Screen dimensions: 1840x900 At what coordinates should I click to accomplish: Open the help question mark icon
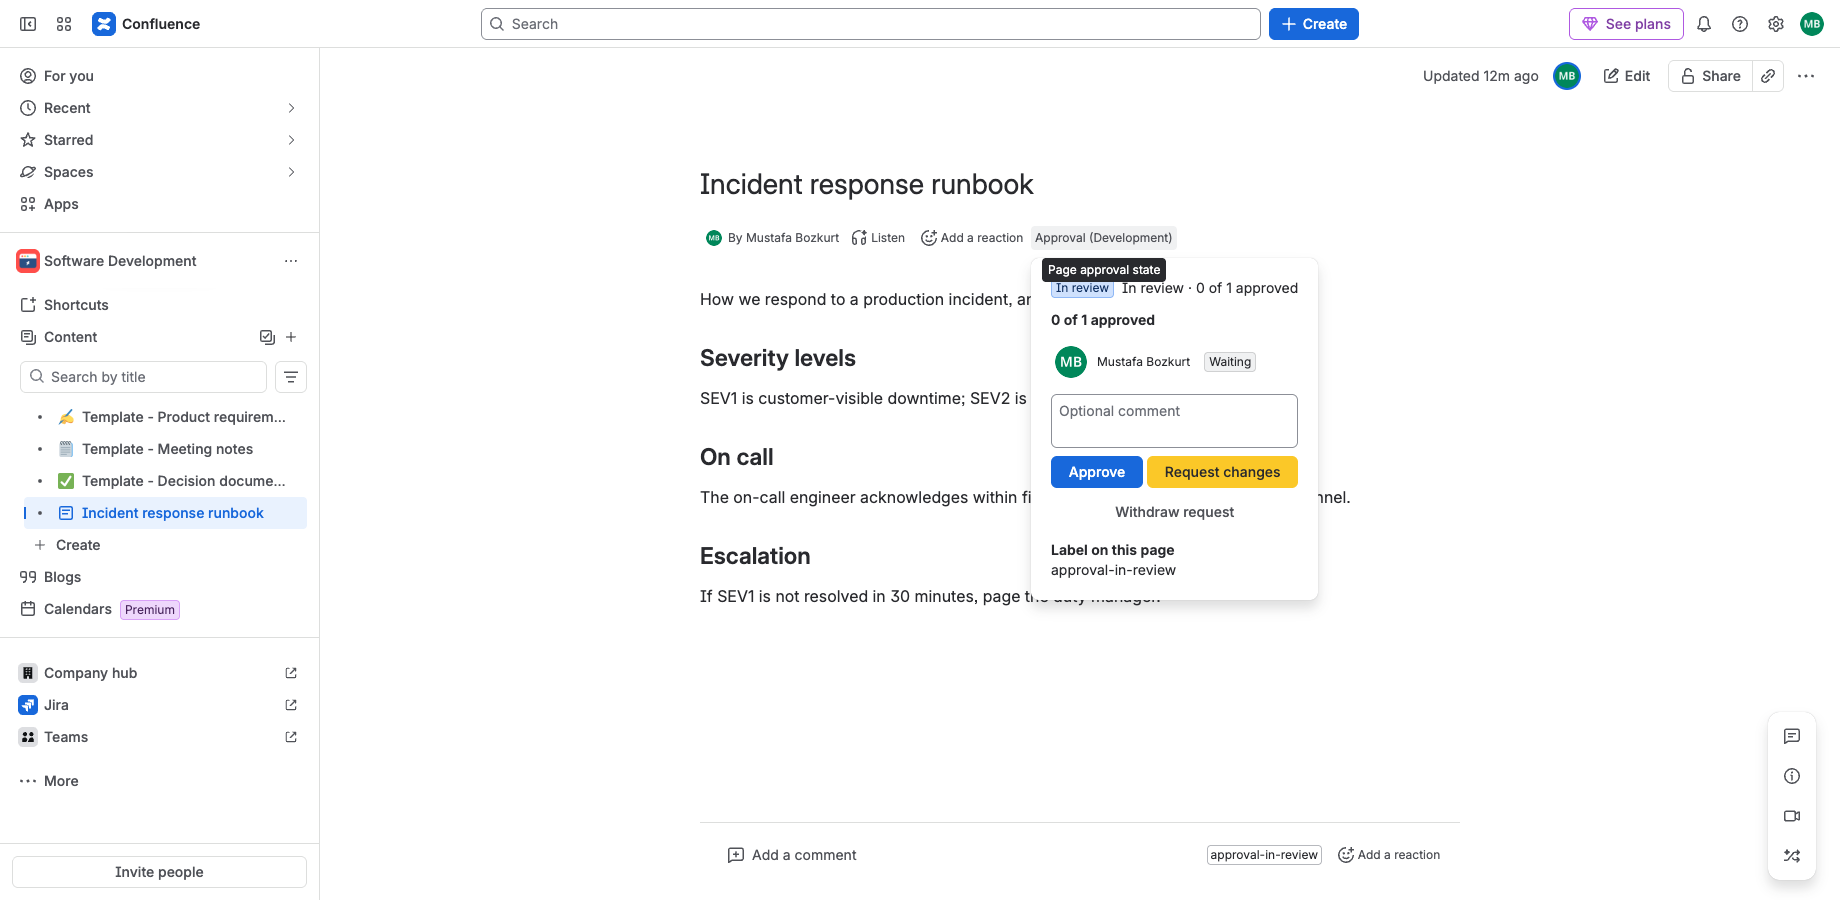(x=1740, y=24)
